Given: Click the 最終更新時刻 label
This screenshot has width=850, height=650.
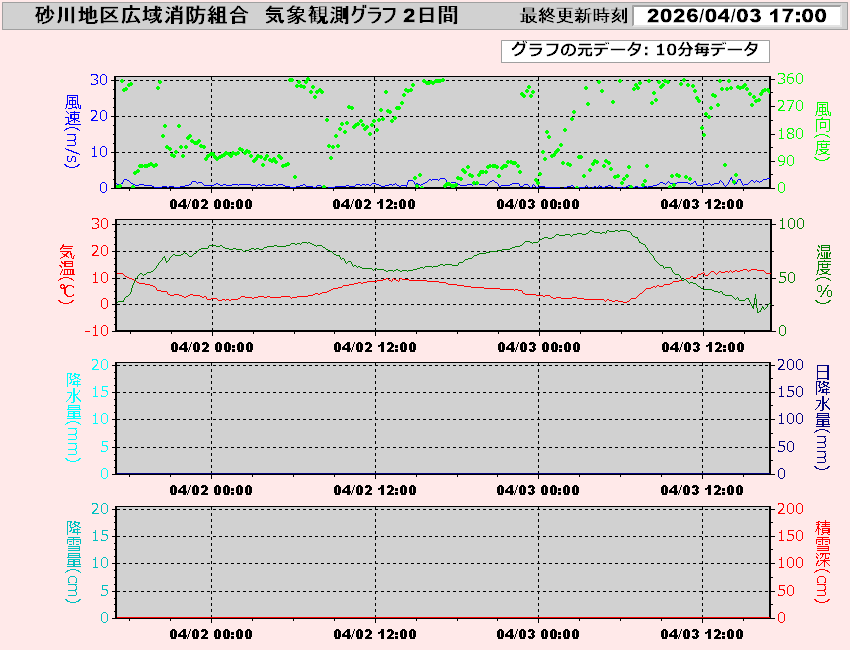Looking at the screenshot, I should click(x=574, y=17).
